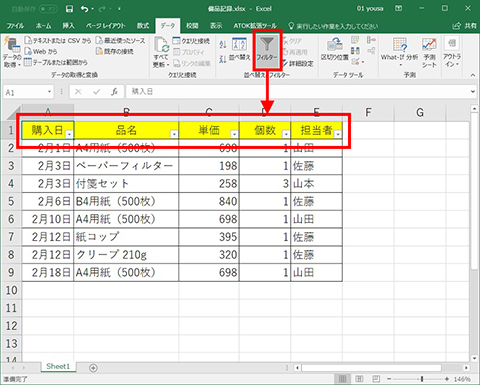Open filter dropdown for 品名 column
The image size is (480, 385).
coord(174,134)
